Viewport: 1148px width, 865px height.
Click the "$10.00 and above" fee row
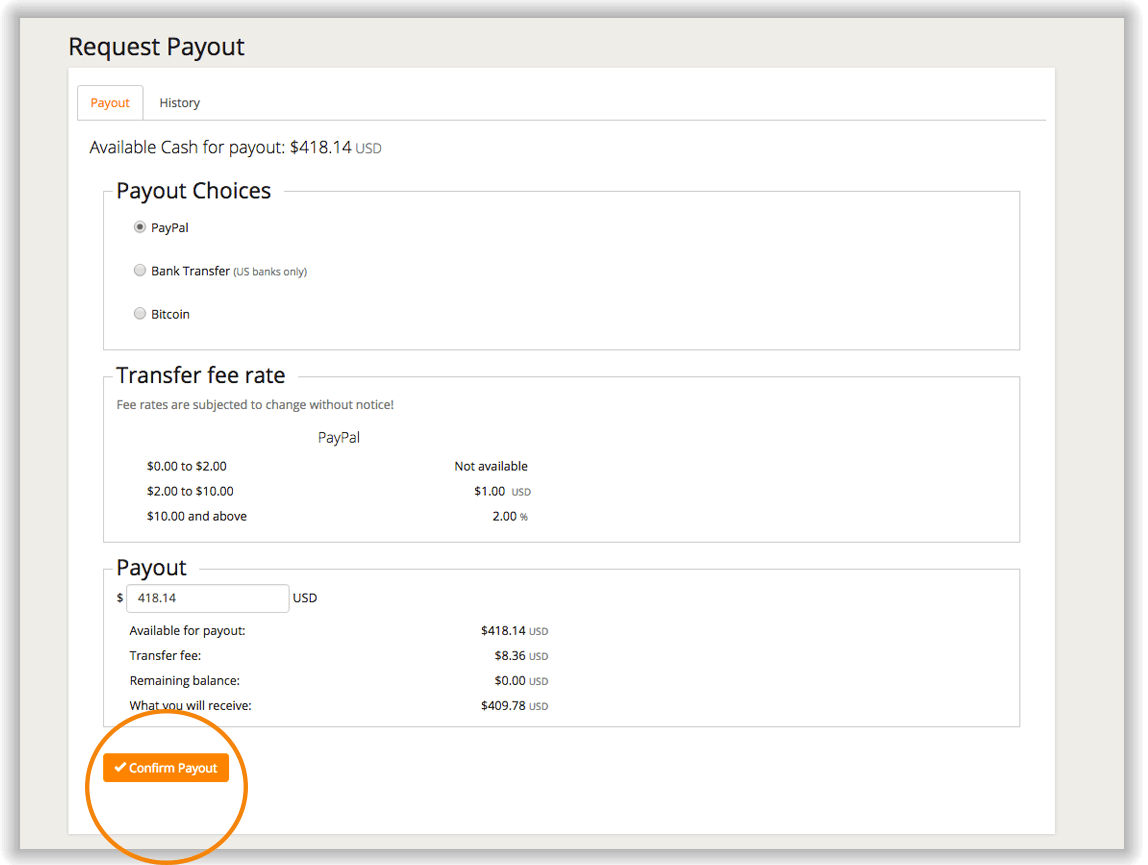[196, 516]
